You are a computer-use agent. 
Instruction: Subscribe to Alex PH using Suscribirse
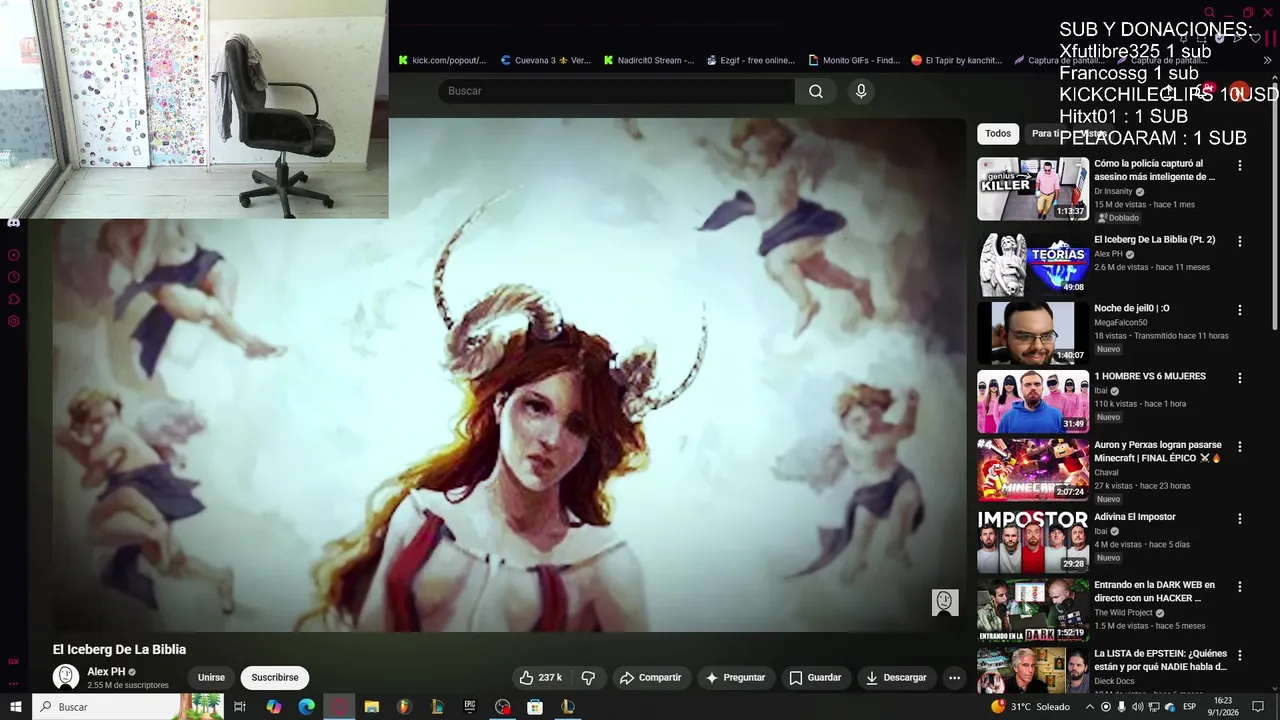275,677
